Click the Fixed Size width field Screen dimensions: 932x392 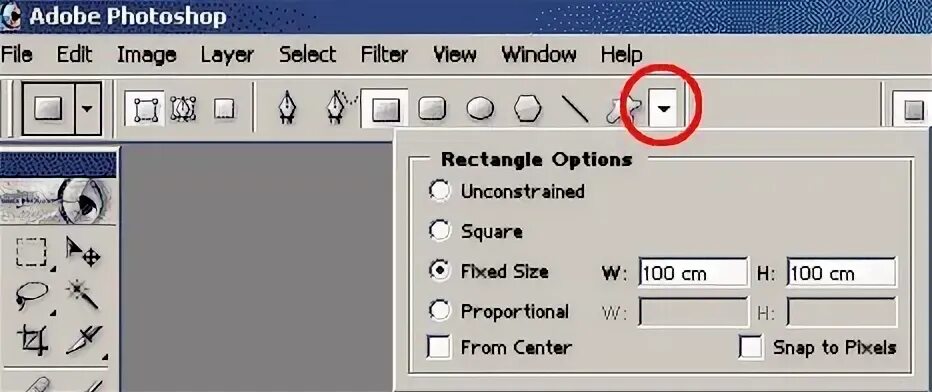point(693,273)
